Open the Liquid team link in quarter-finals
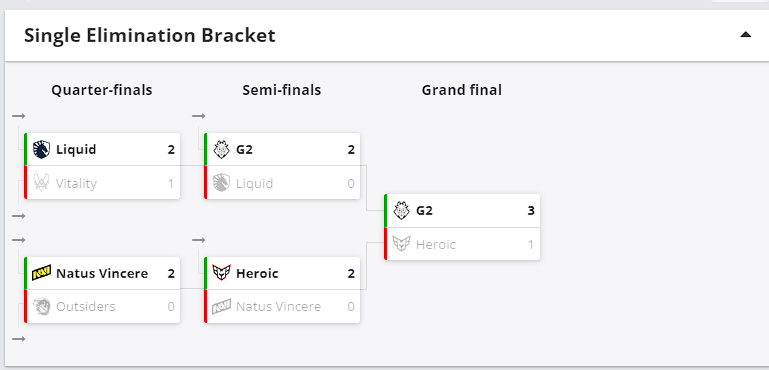The height and width of the screenshot is (370, 769). coord(76,149)
